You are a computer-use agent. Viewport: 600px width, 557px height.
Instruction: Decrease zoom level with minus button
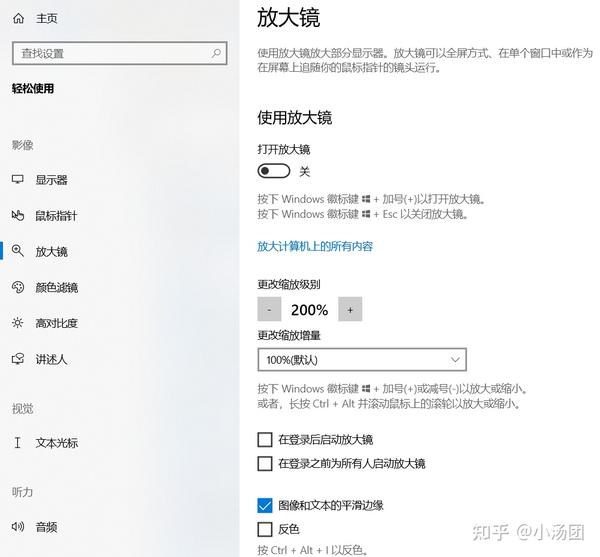[x=269, y=309]
